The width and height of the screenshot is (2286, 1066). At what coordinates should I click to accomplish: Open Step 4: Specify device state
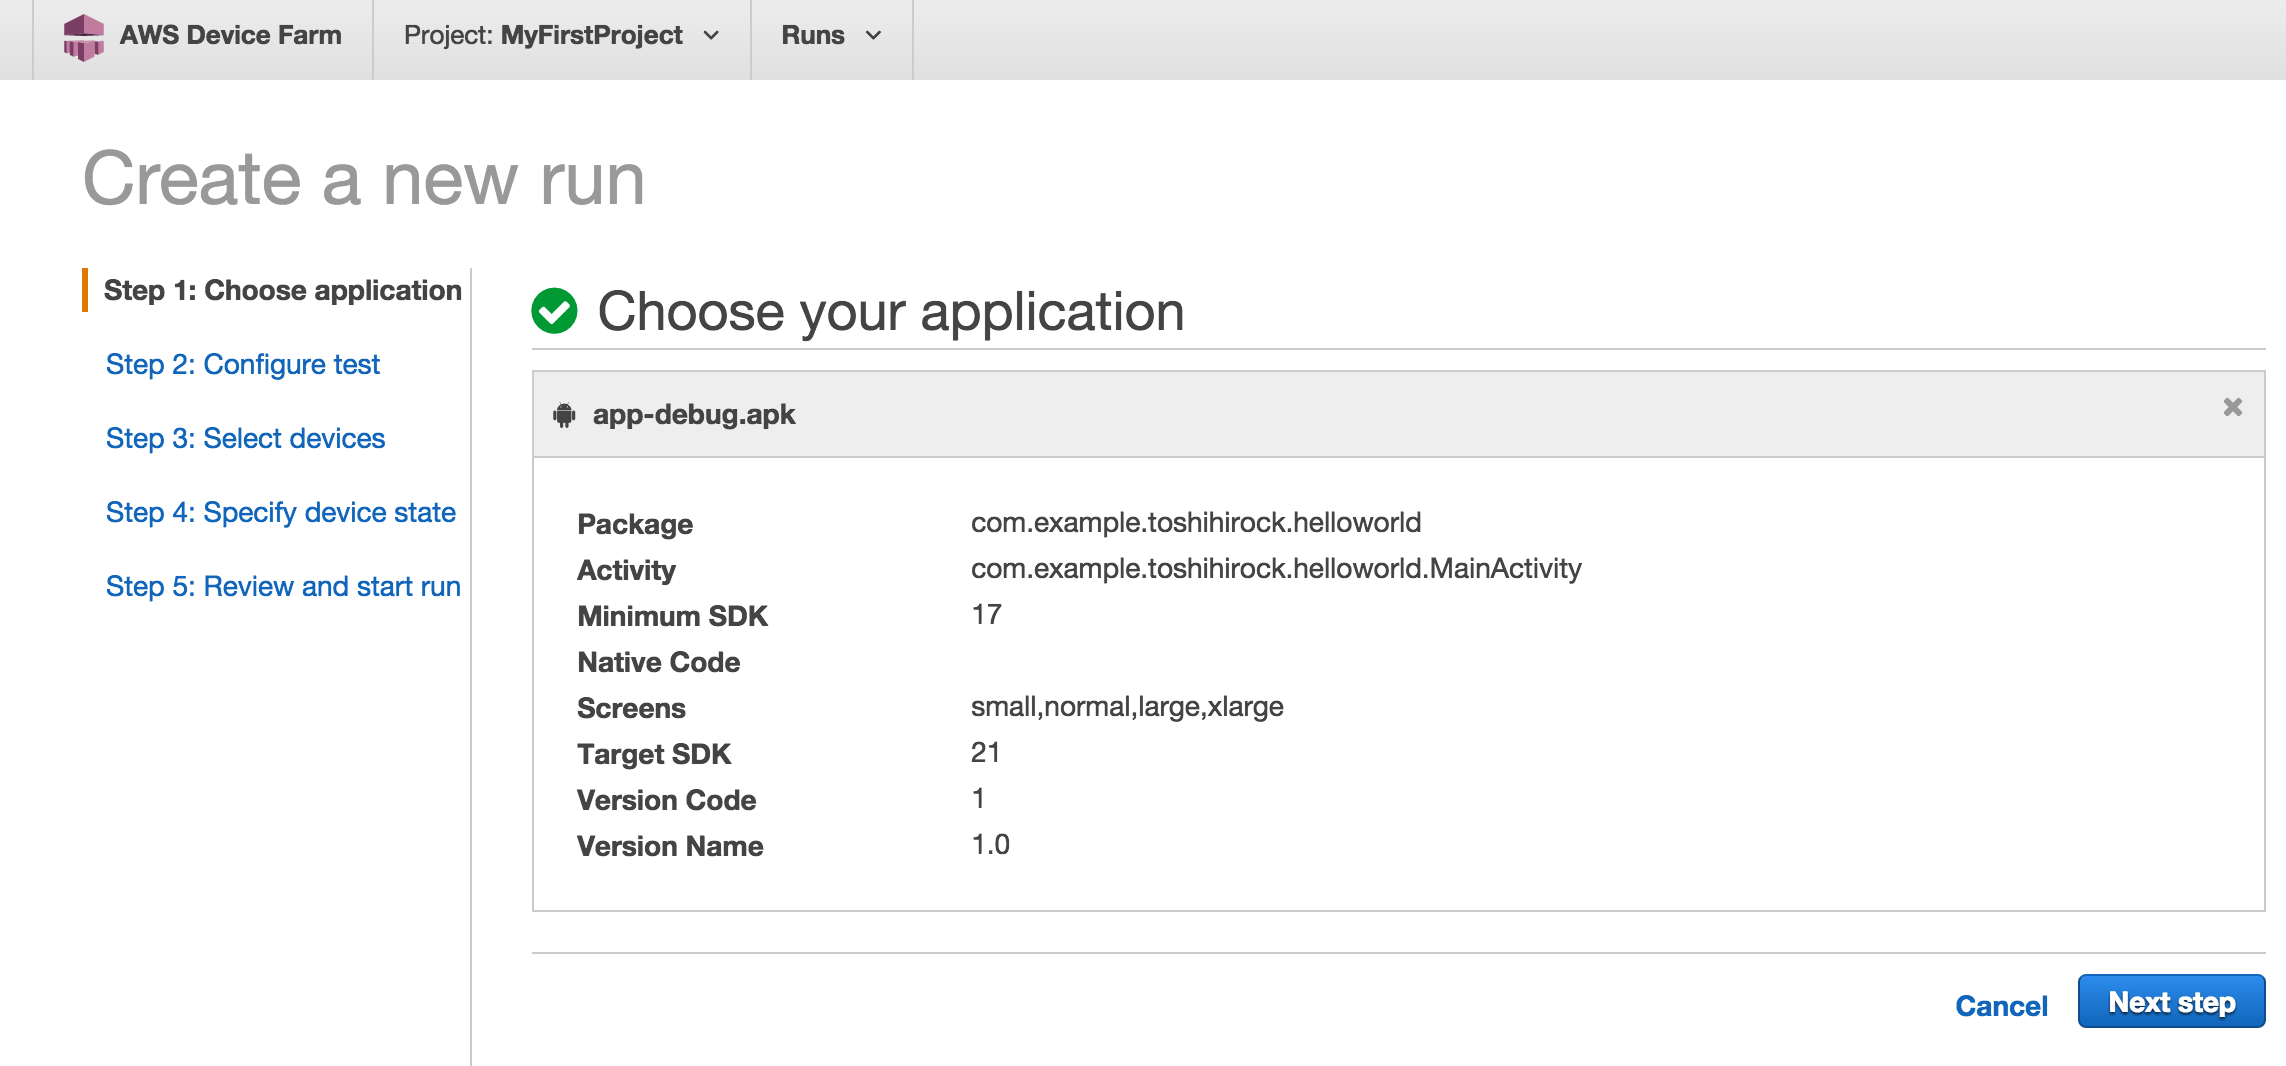click(x=280, y=512)
